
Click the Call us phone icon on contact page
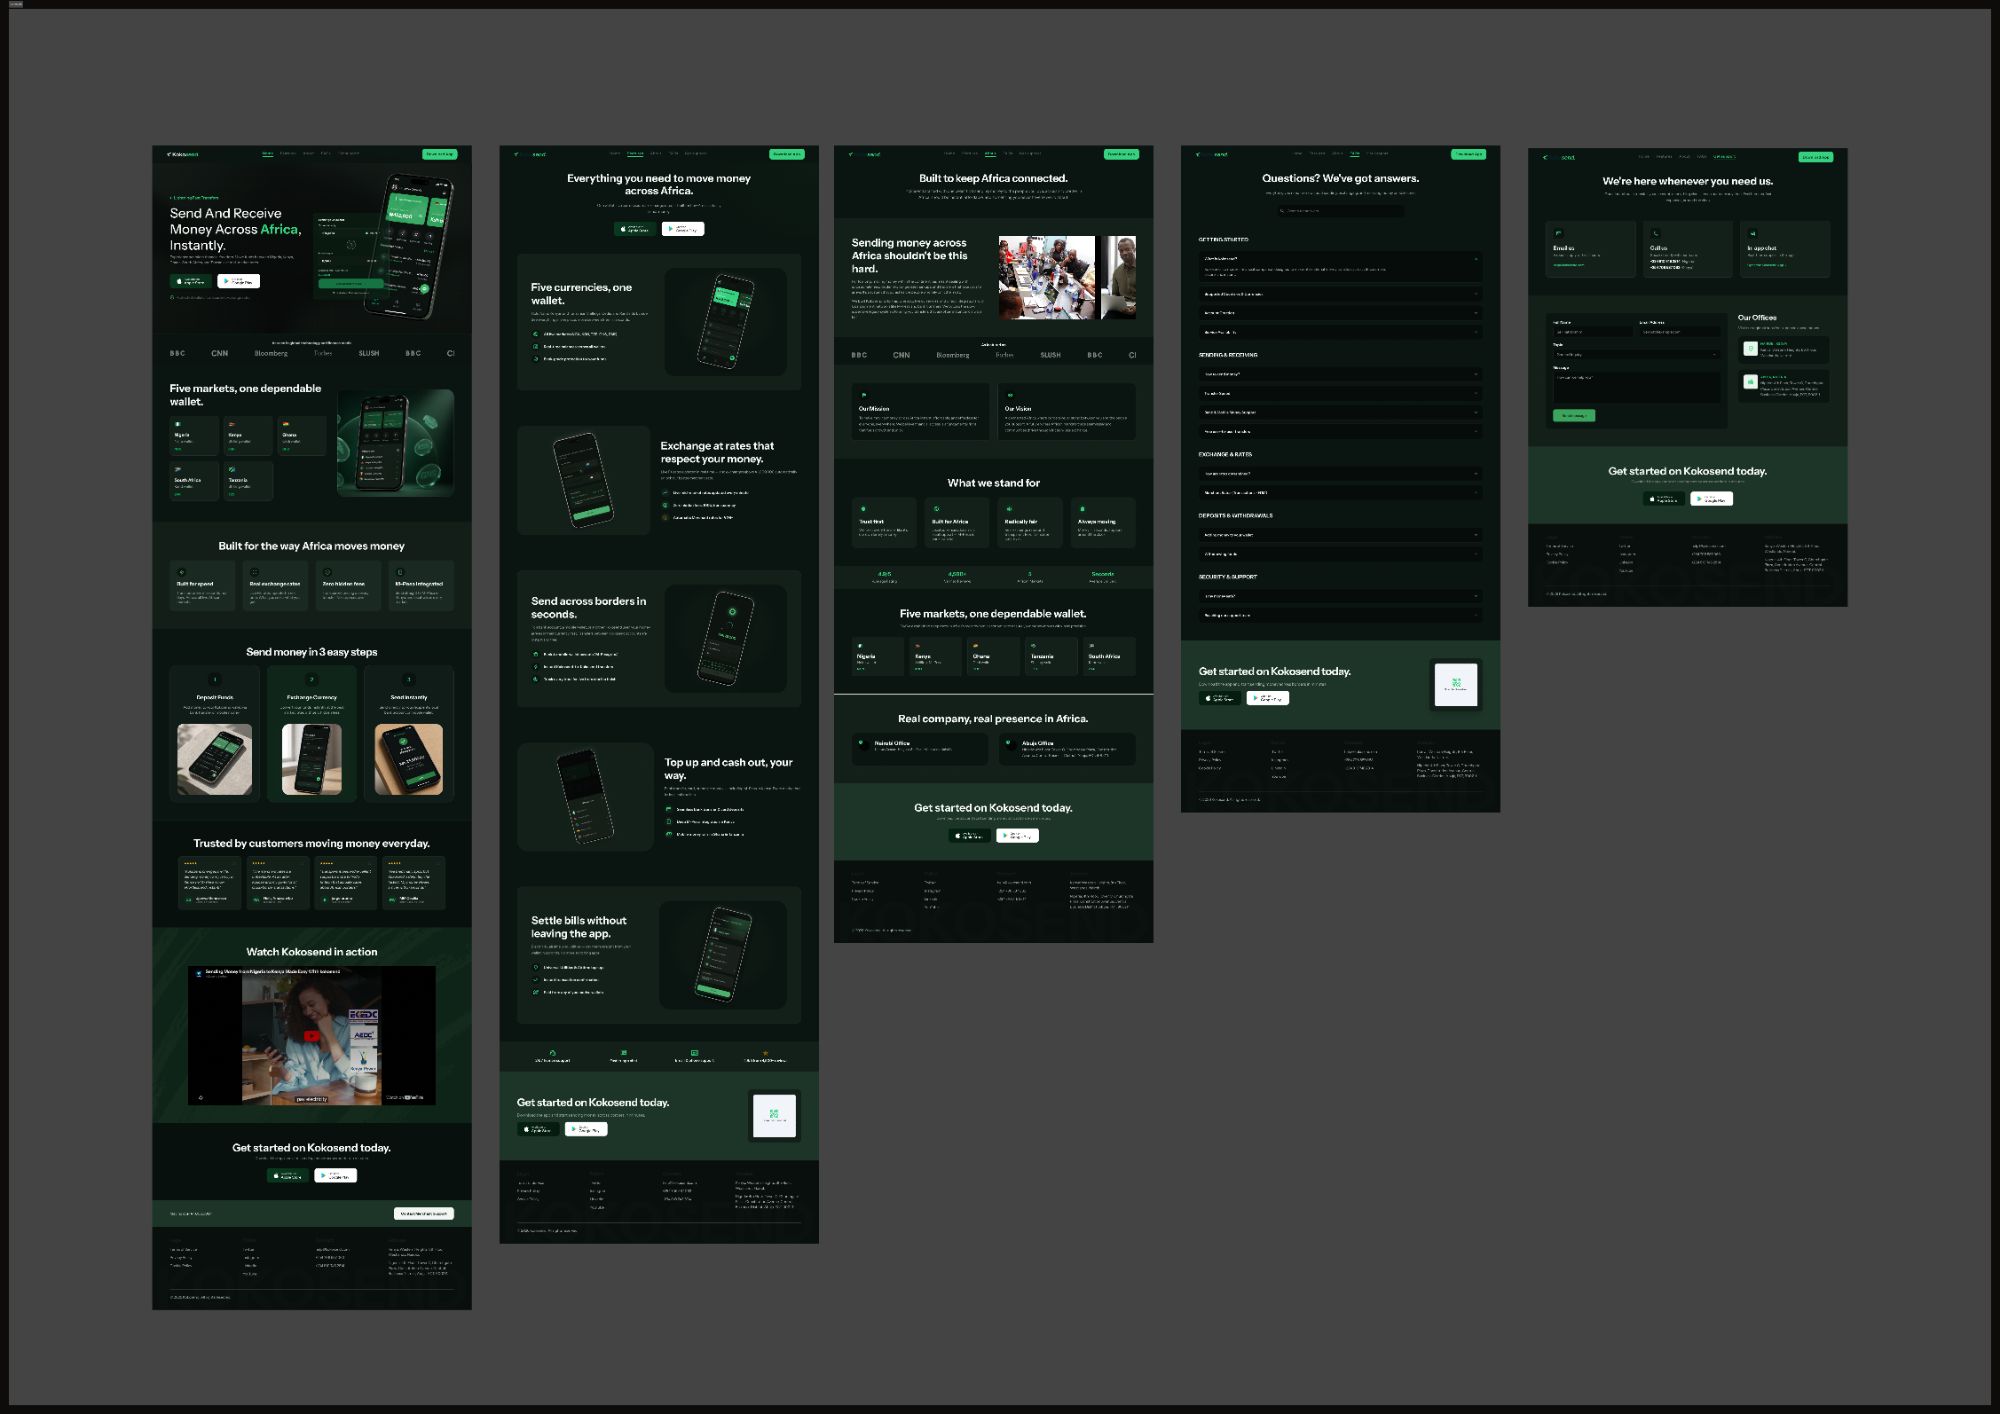(x=1655, y=233)
